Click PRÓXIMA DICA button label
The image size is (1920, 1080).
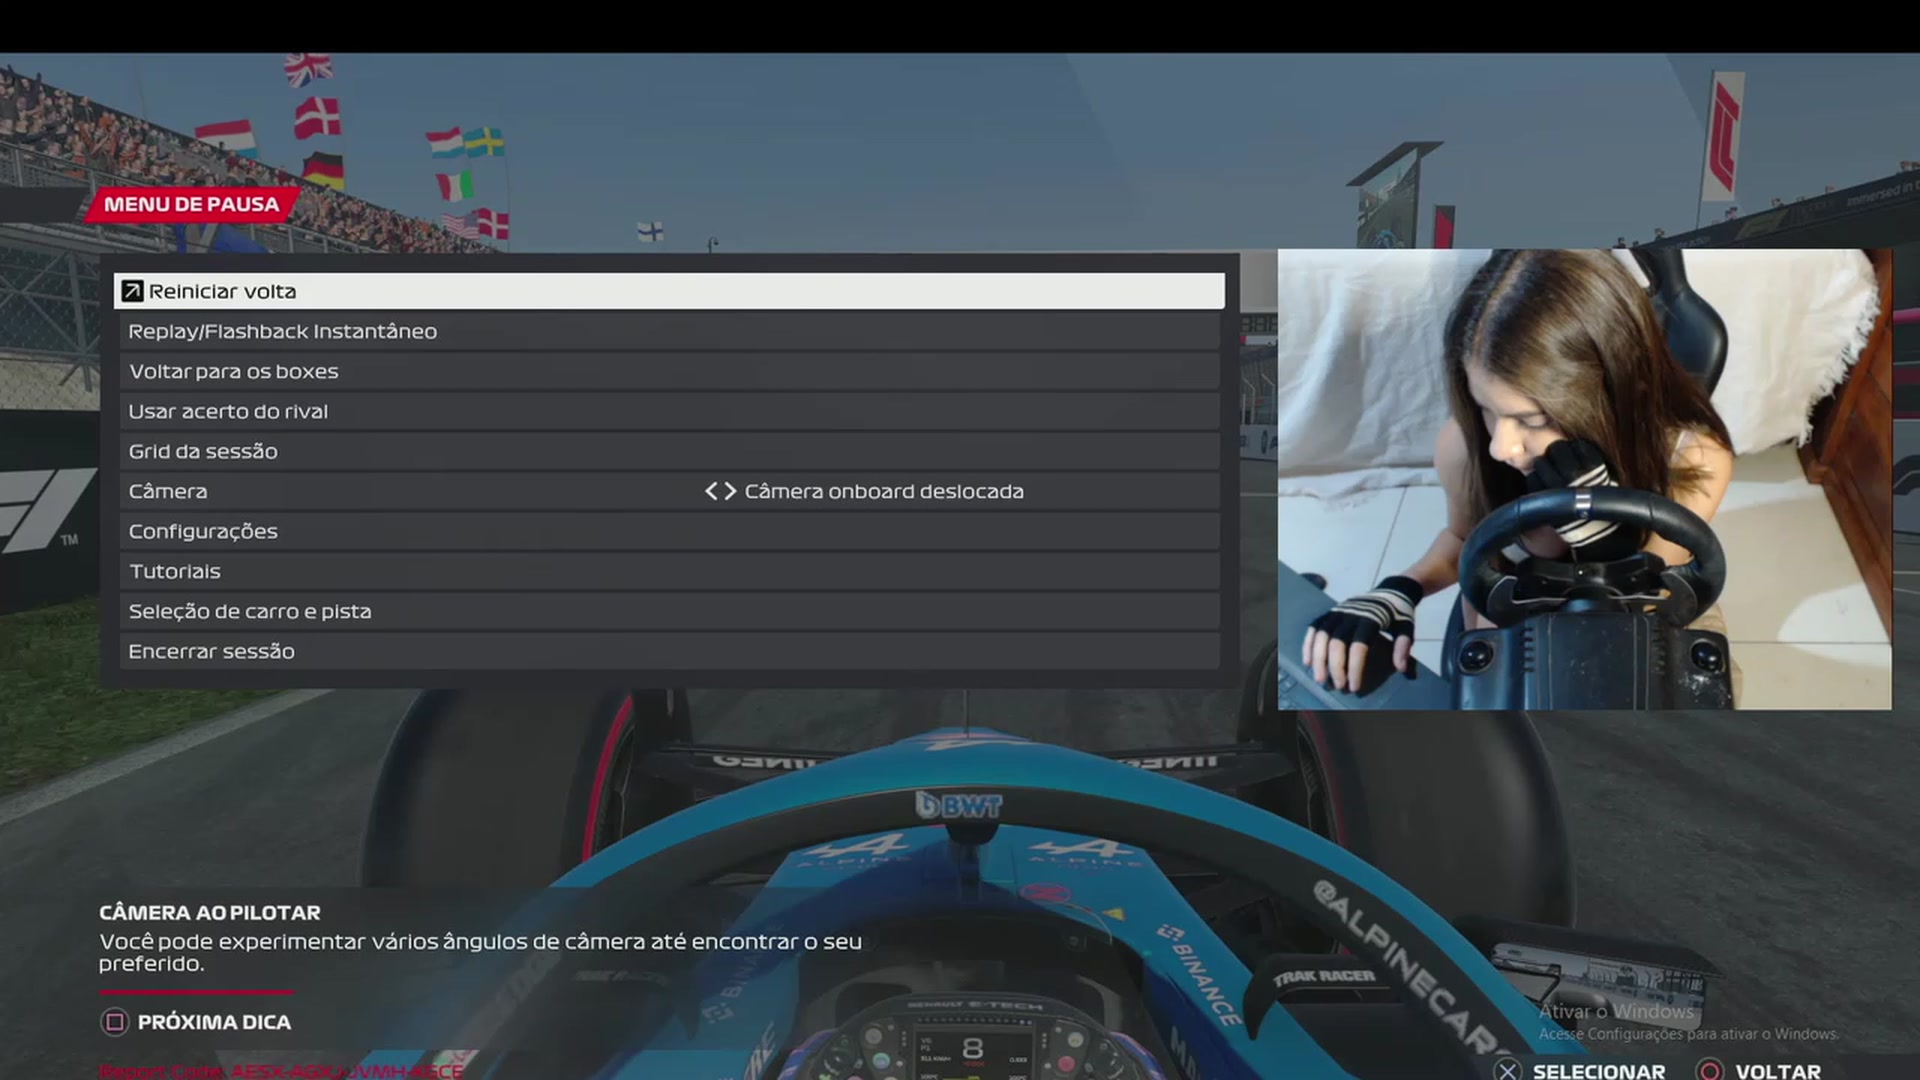point(214,1022)
